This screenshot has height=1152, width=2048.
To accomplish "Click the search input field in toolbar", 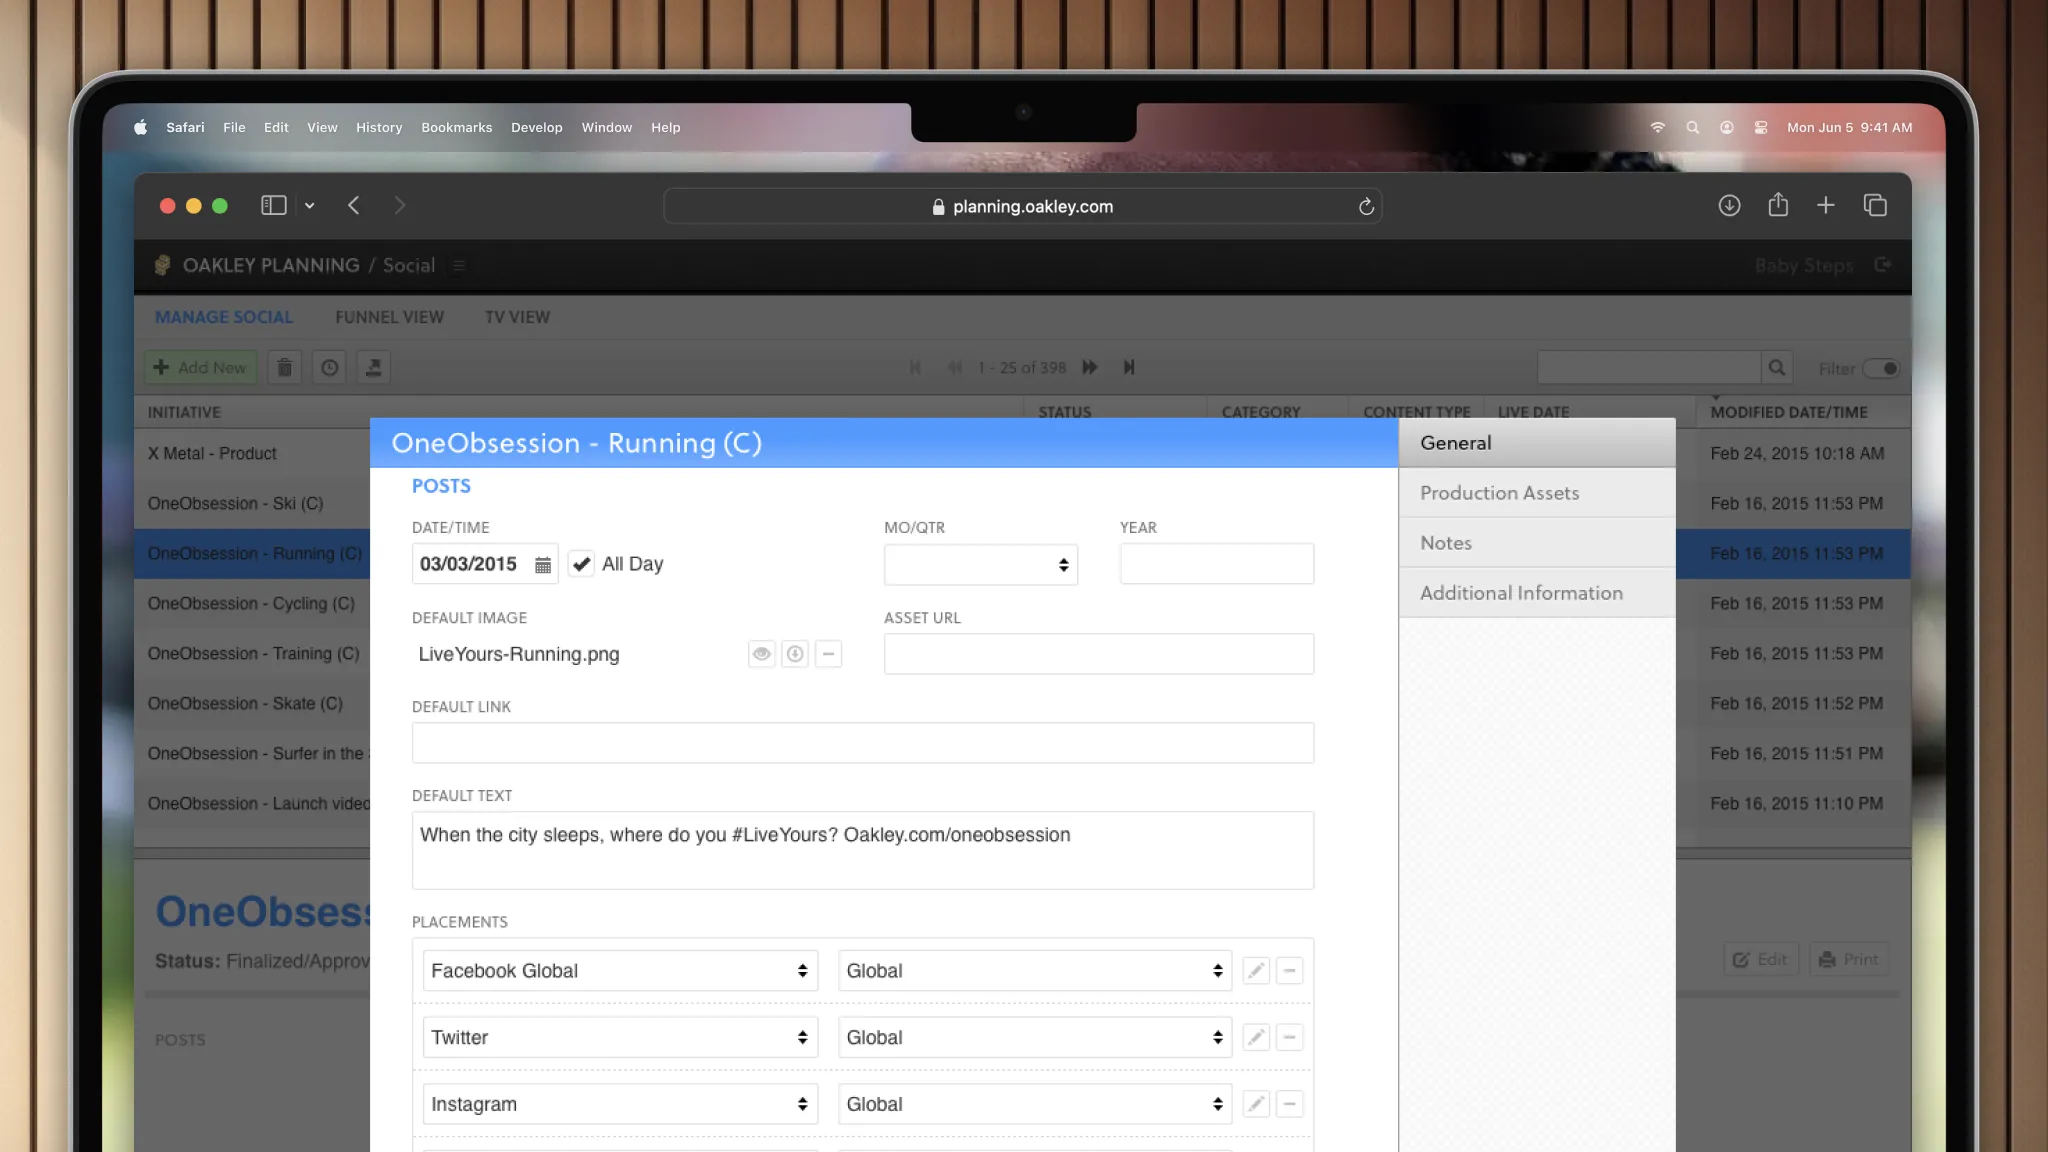I will click(x=1649, y=368).
